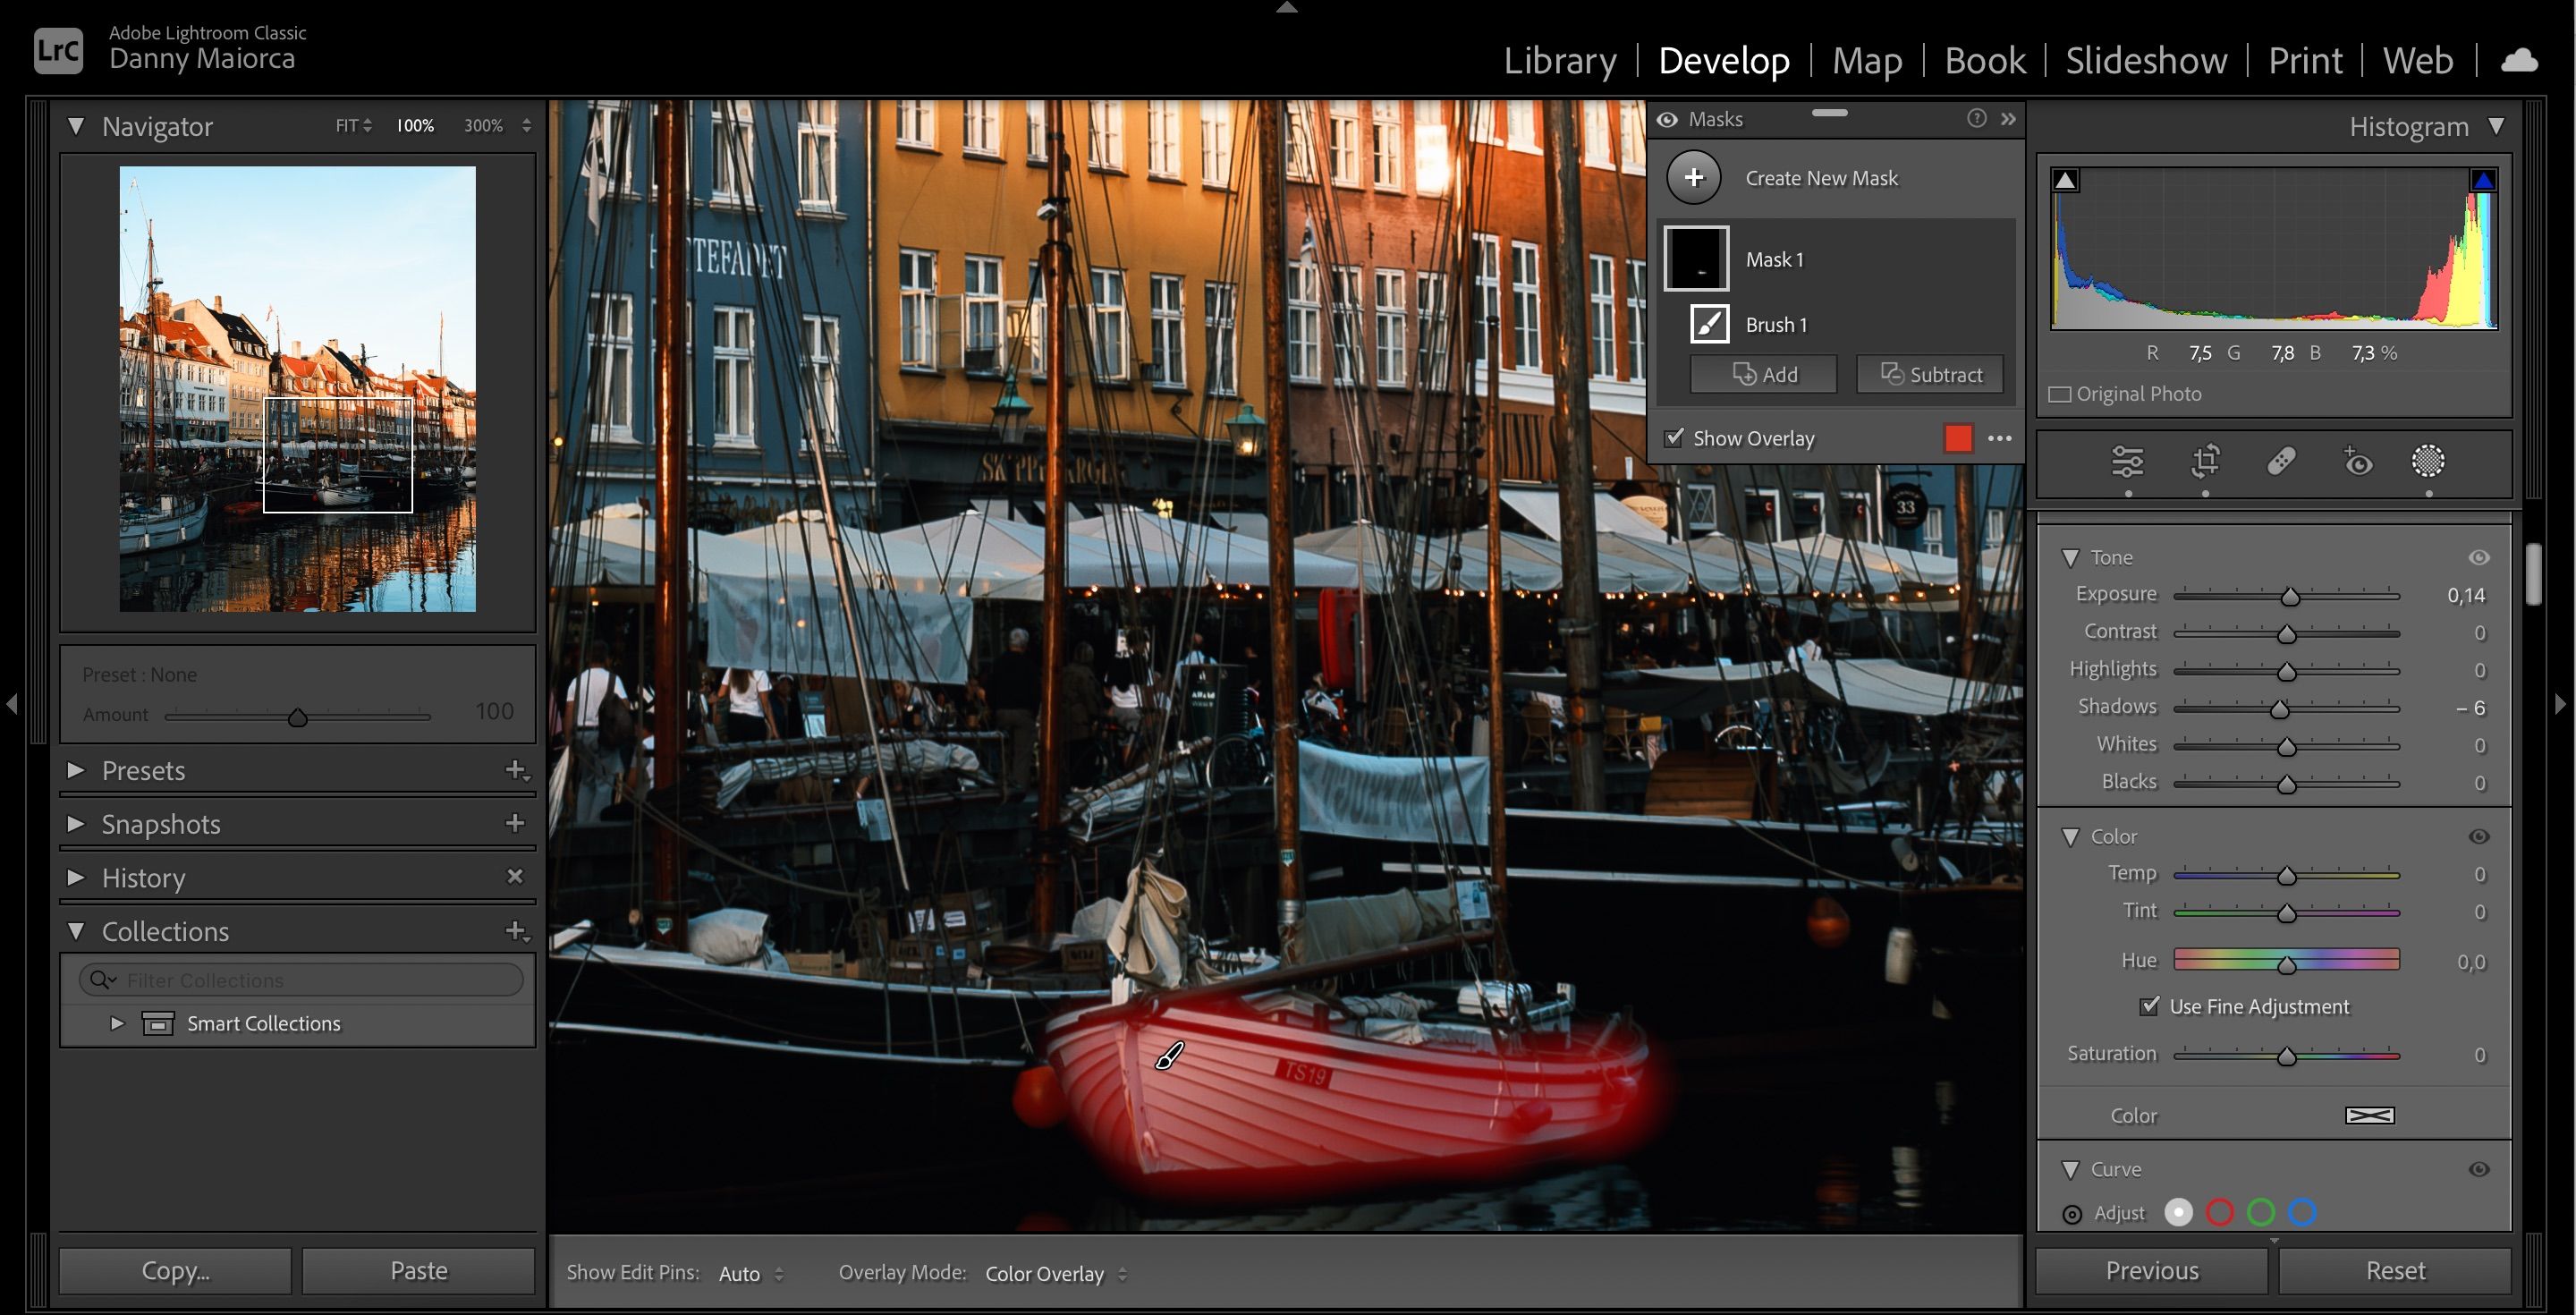This screenshot has height=1315, width=2576.
Task: Click the Reset button
Action: (x=2394, y=1269)
